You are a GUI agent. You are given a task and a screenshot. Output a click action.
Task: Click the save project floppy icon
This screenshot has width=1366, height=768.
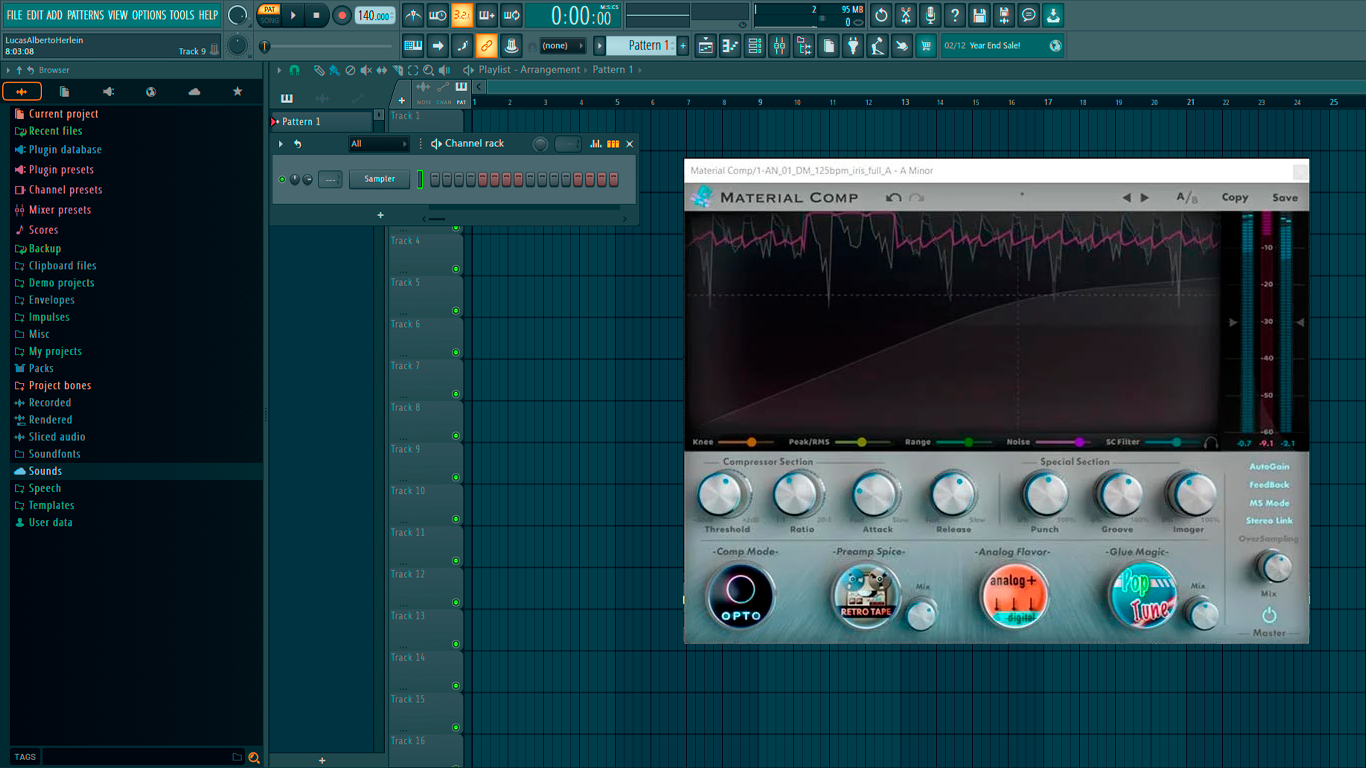(x=979, y=15)
